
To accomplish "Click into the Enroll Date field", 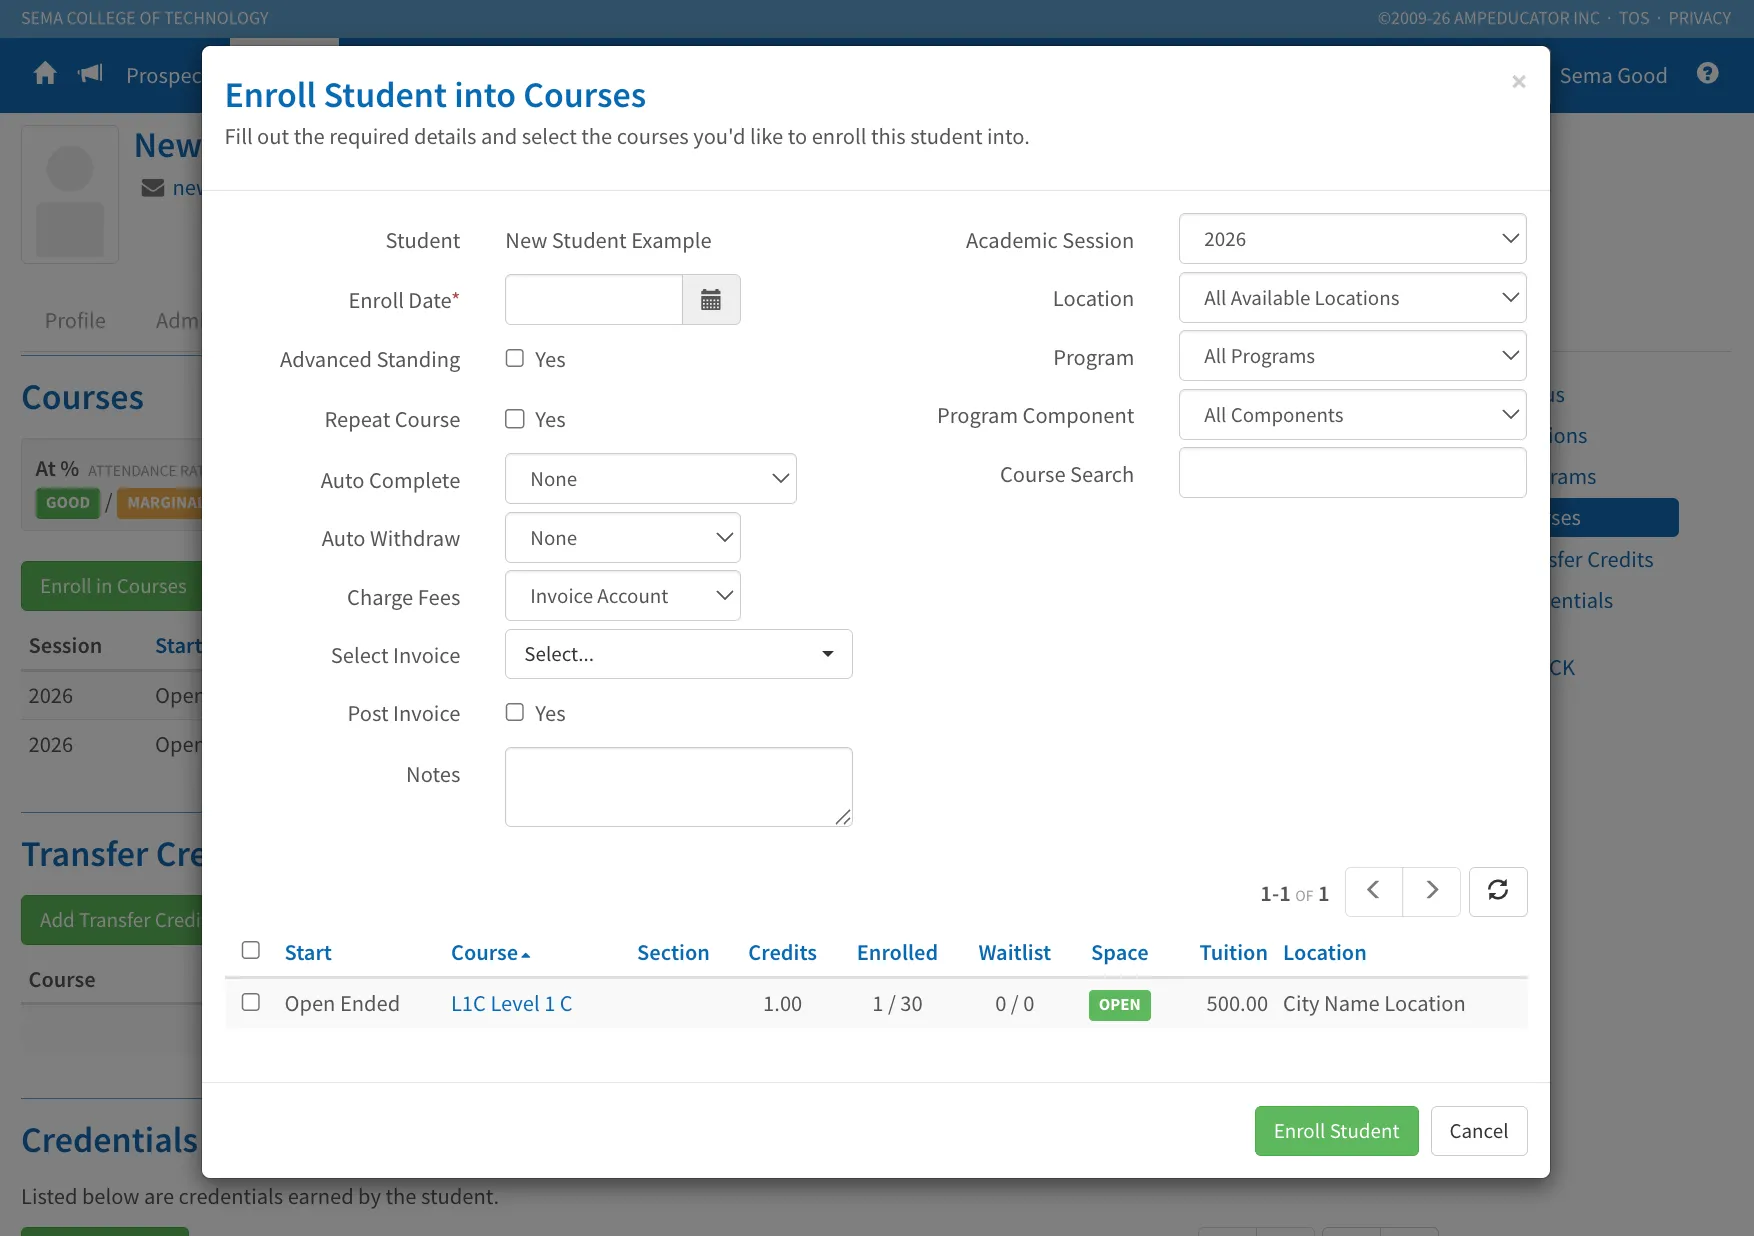I will click(594, 300).
